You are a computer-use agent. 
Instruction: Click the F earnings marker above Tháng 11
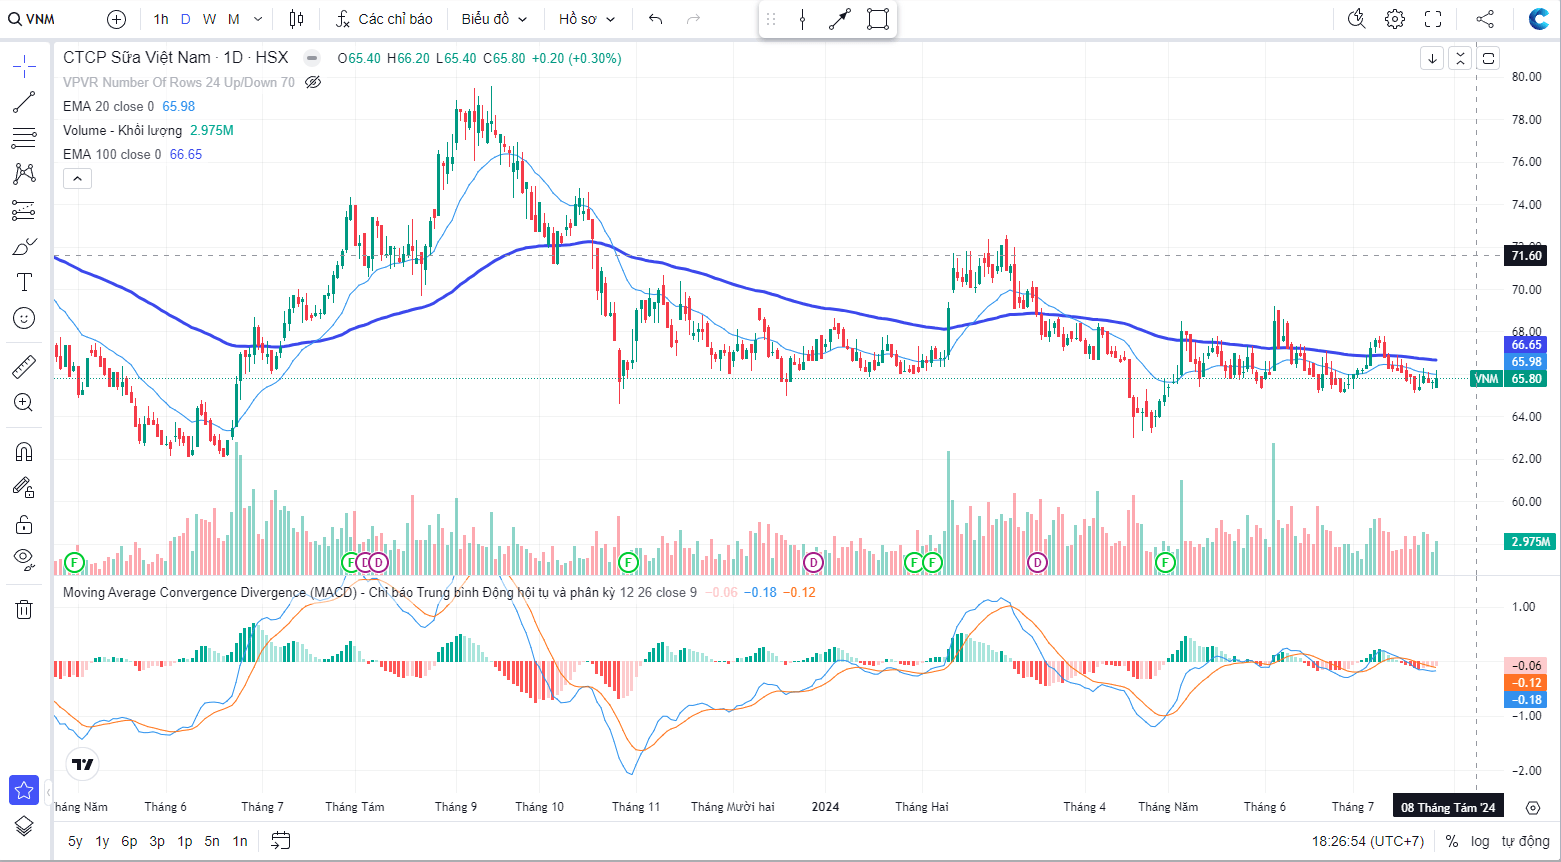pyautogui.click(x=628, y=562)
